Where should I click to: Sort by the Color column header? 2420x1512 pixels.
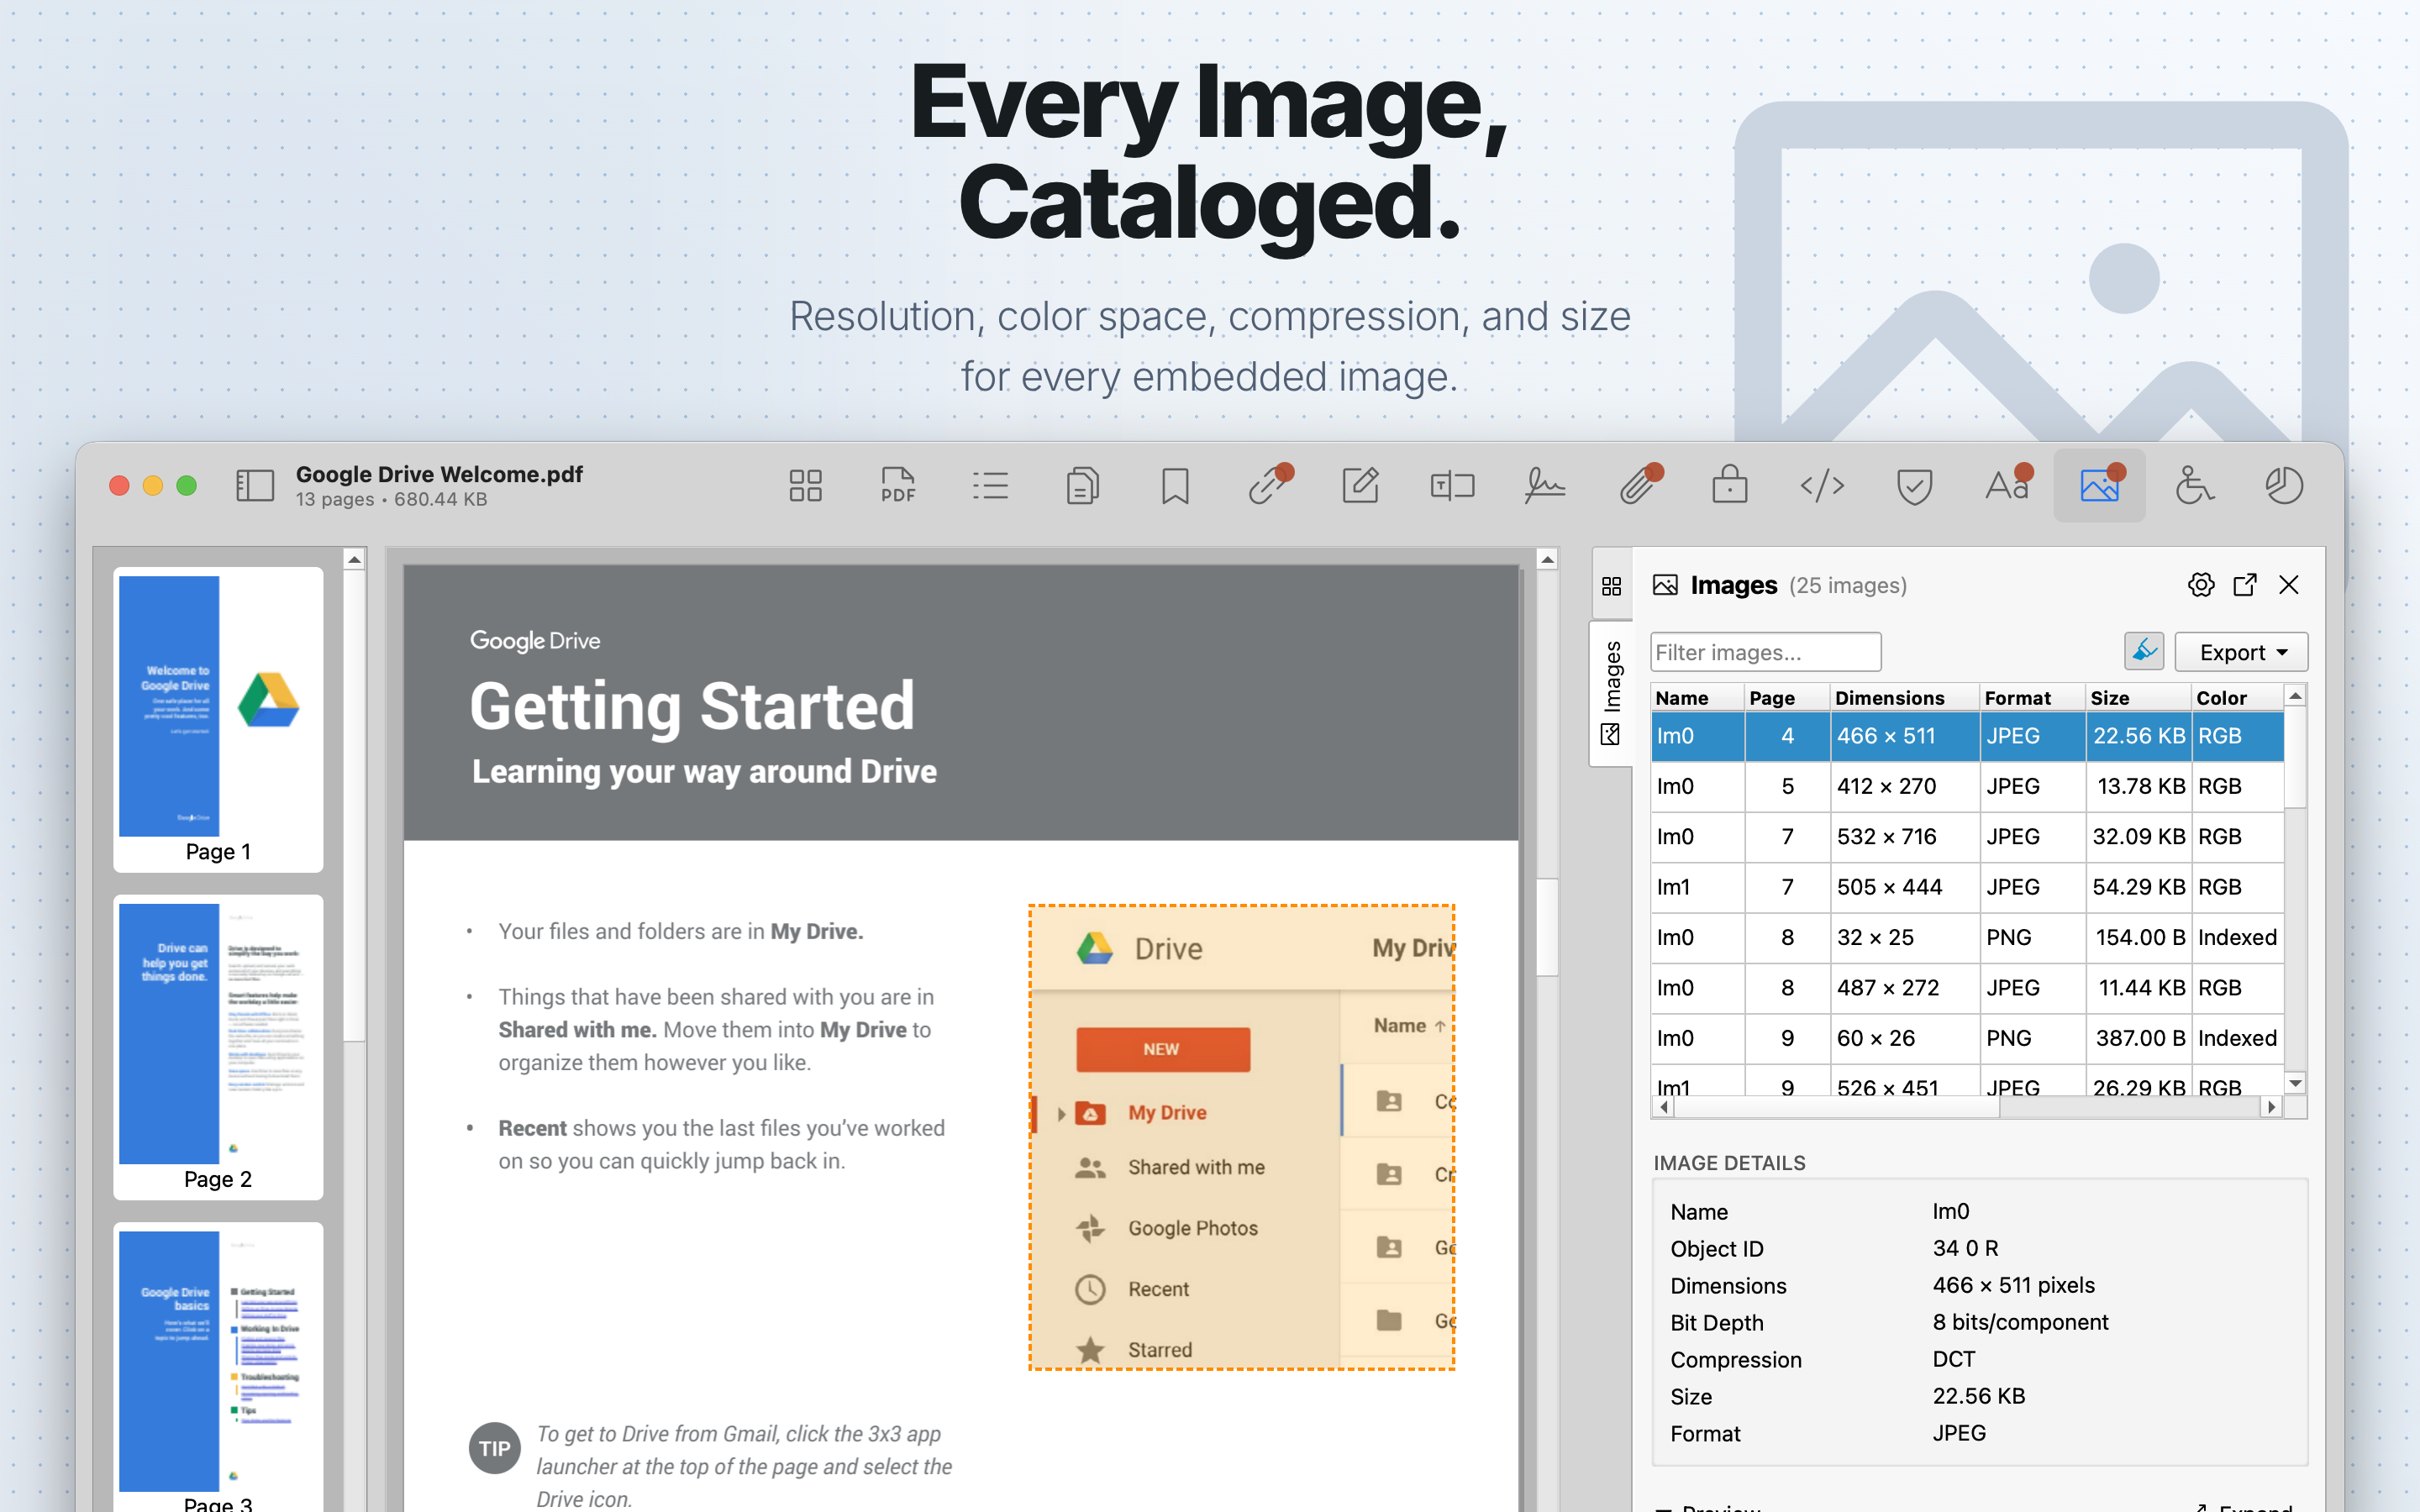point(2237,698)
